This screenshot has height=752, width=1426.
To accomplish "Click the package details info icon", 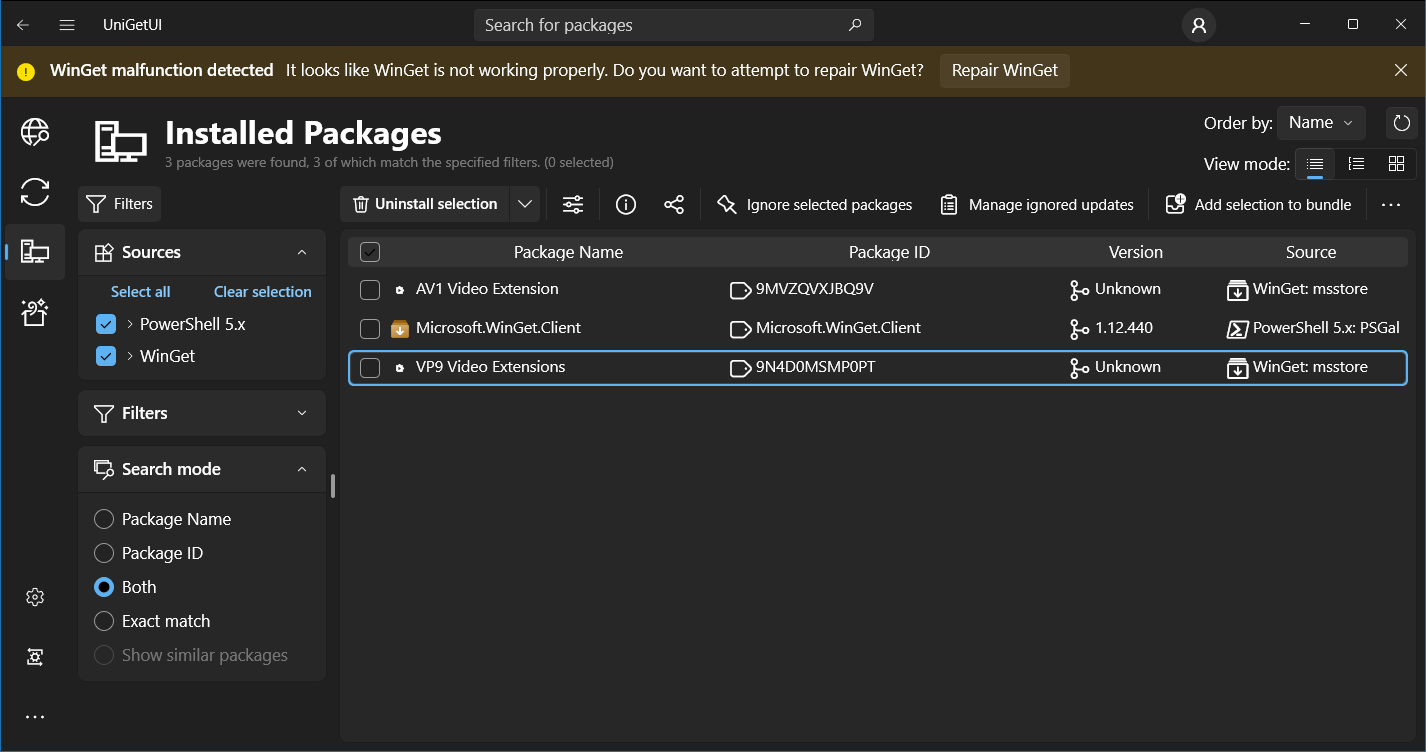I will coord(626,205).
